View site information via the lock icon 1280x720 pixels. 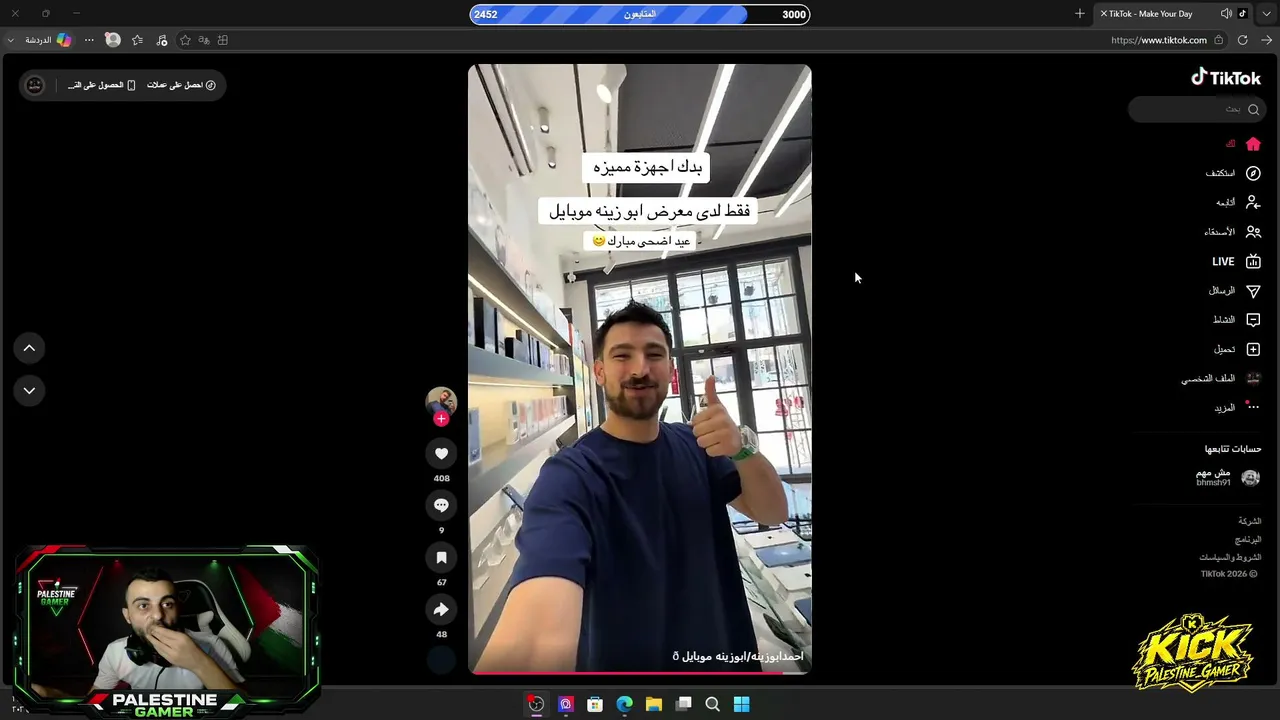coord(1218,40)
